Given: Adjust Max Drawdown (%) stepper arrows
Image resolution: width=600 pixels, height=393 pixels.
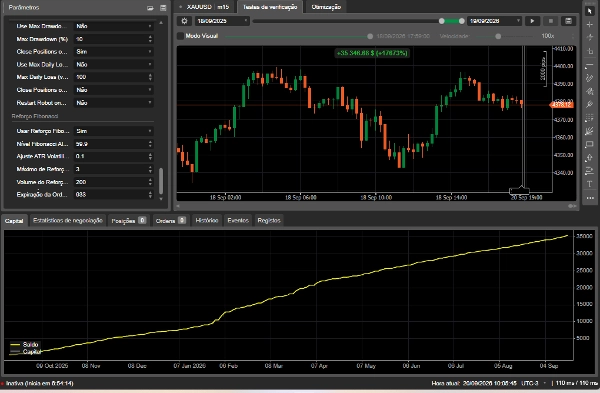Looking at the screenshot, I should tap(150, 39).
